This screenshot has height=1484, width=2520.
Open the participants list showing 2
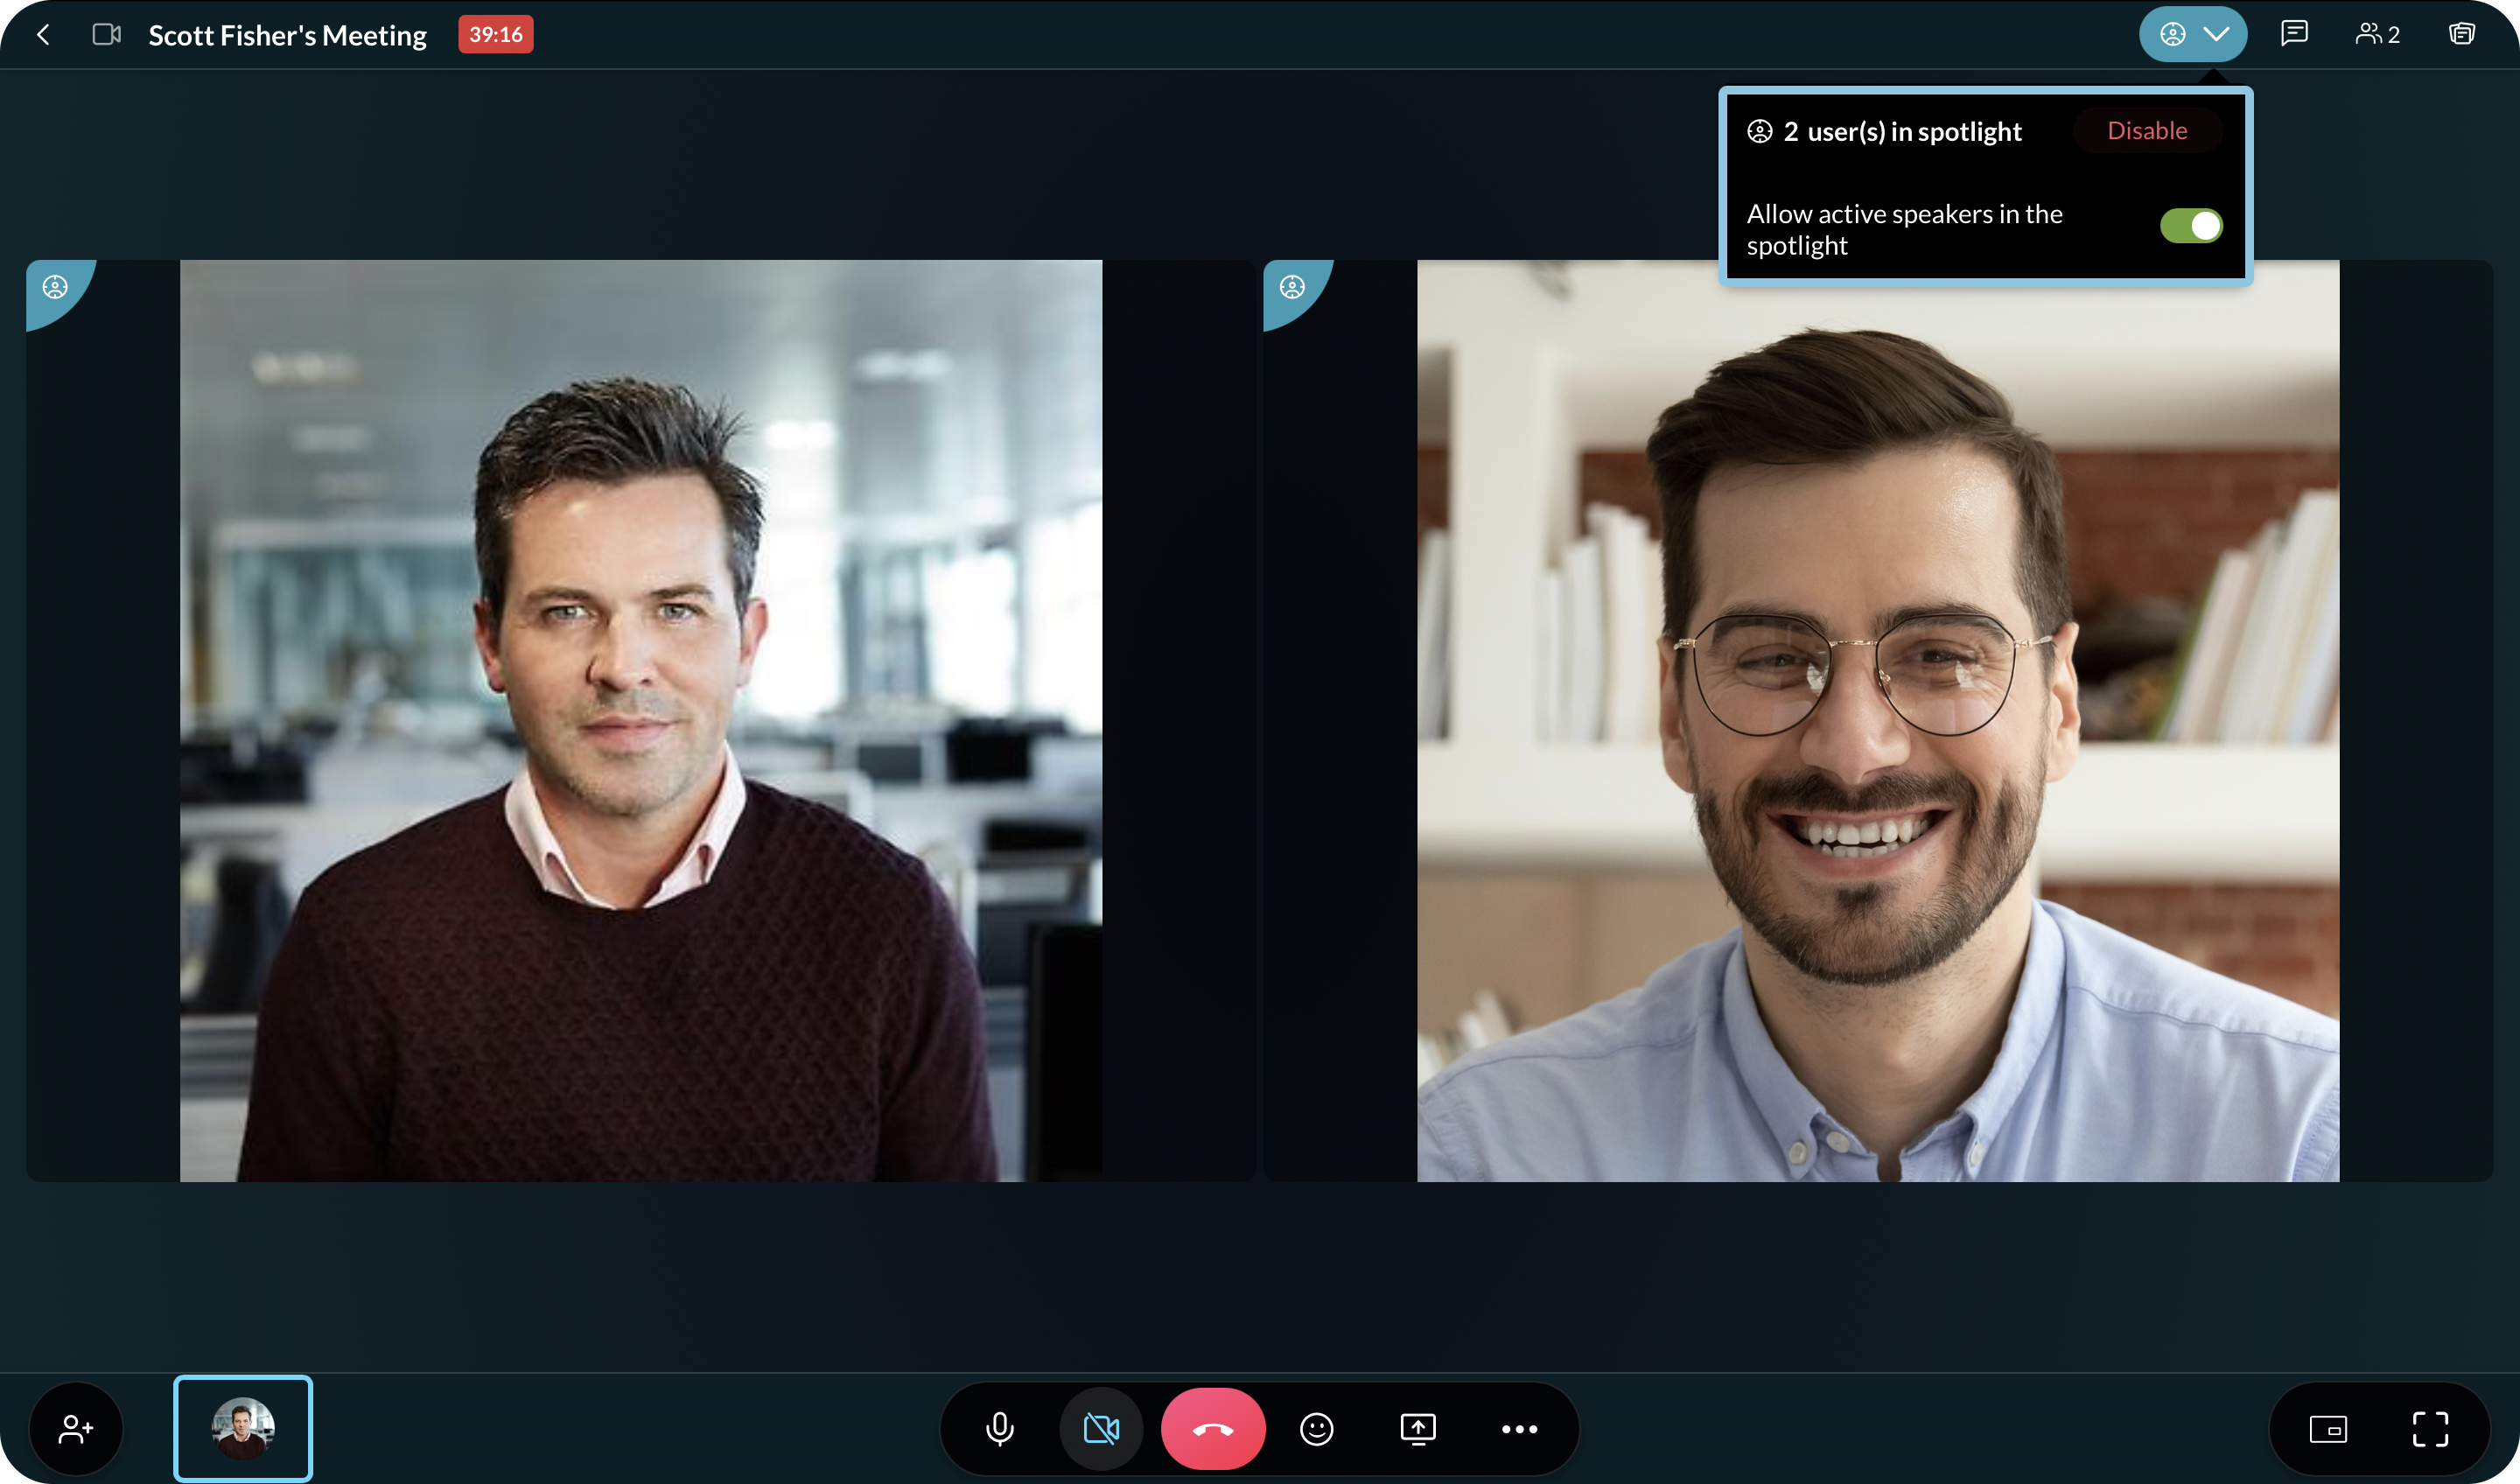coord(2377,35)
